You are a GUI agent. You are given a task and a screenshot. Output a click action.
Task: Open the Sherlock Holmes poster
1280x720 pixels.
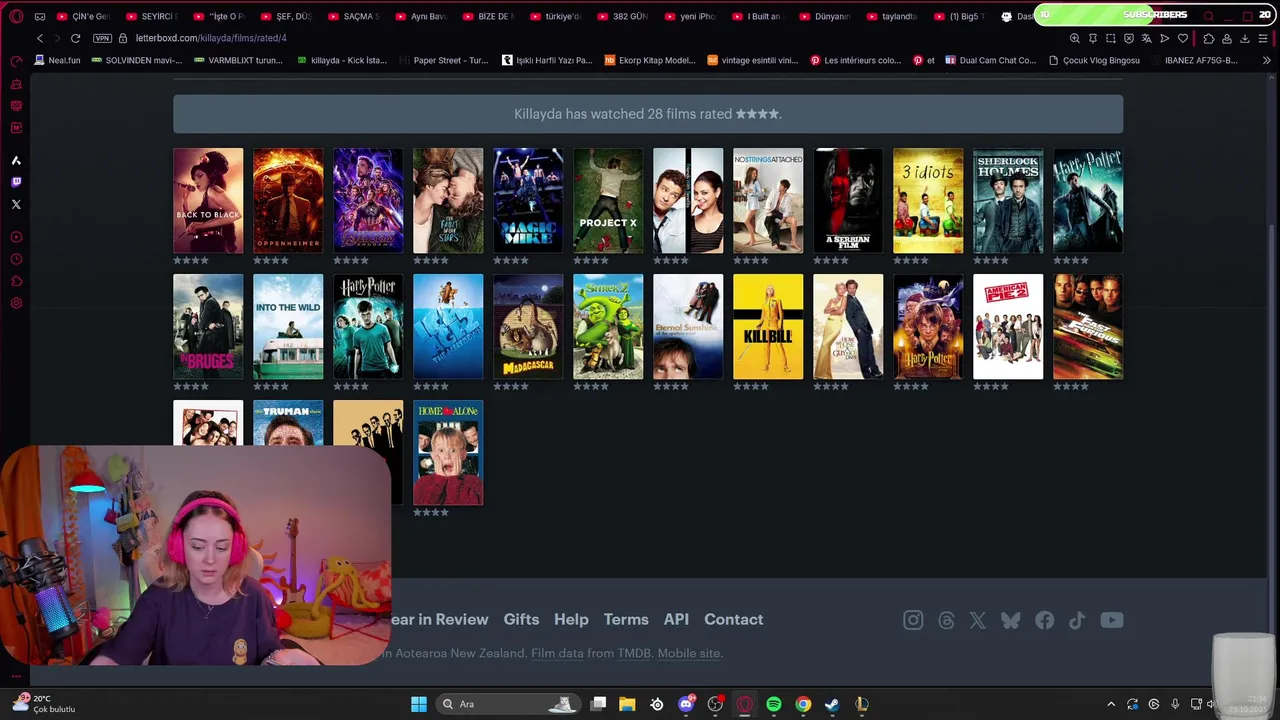tap(1008, 201)
